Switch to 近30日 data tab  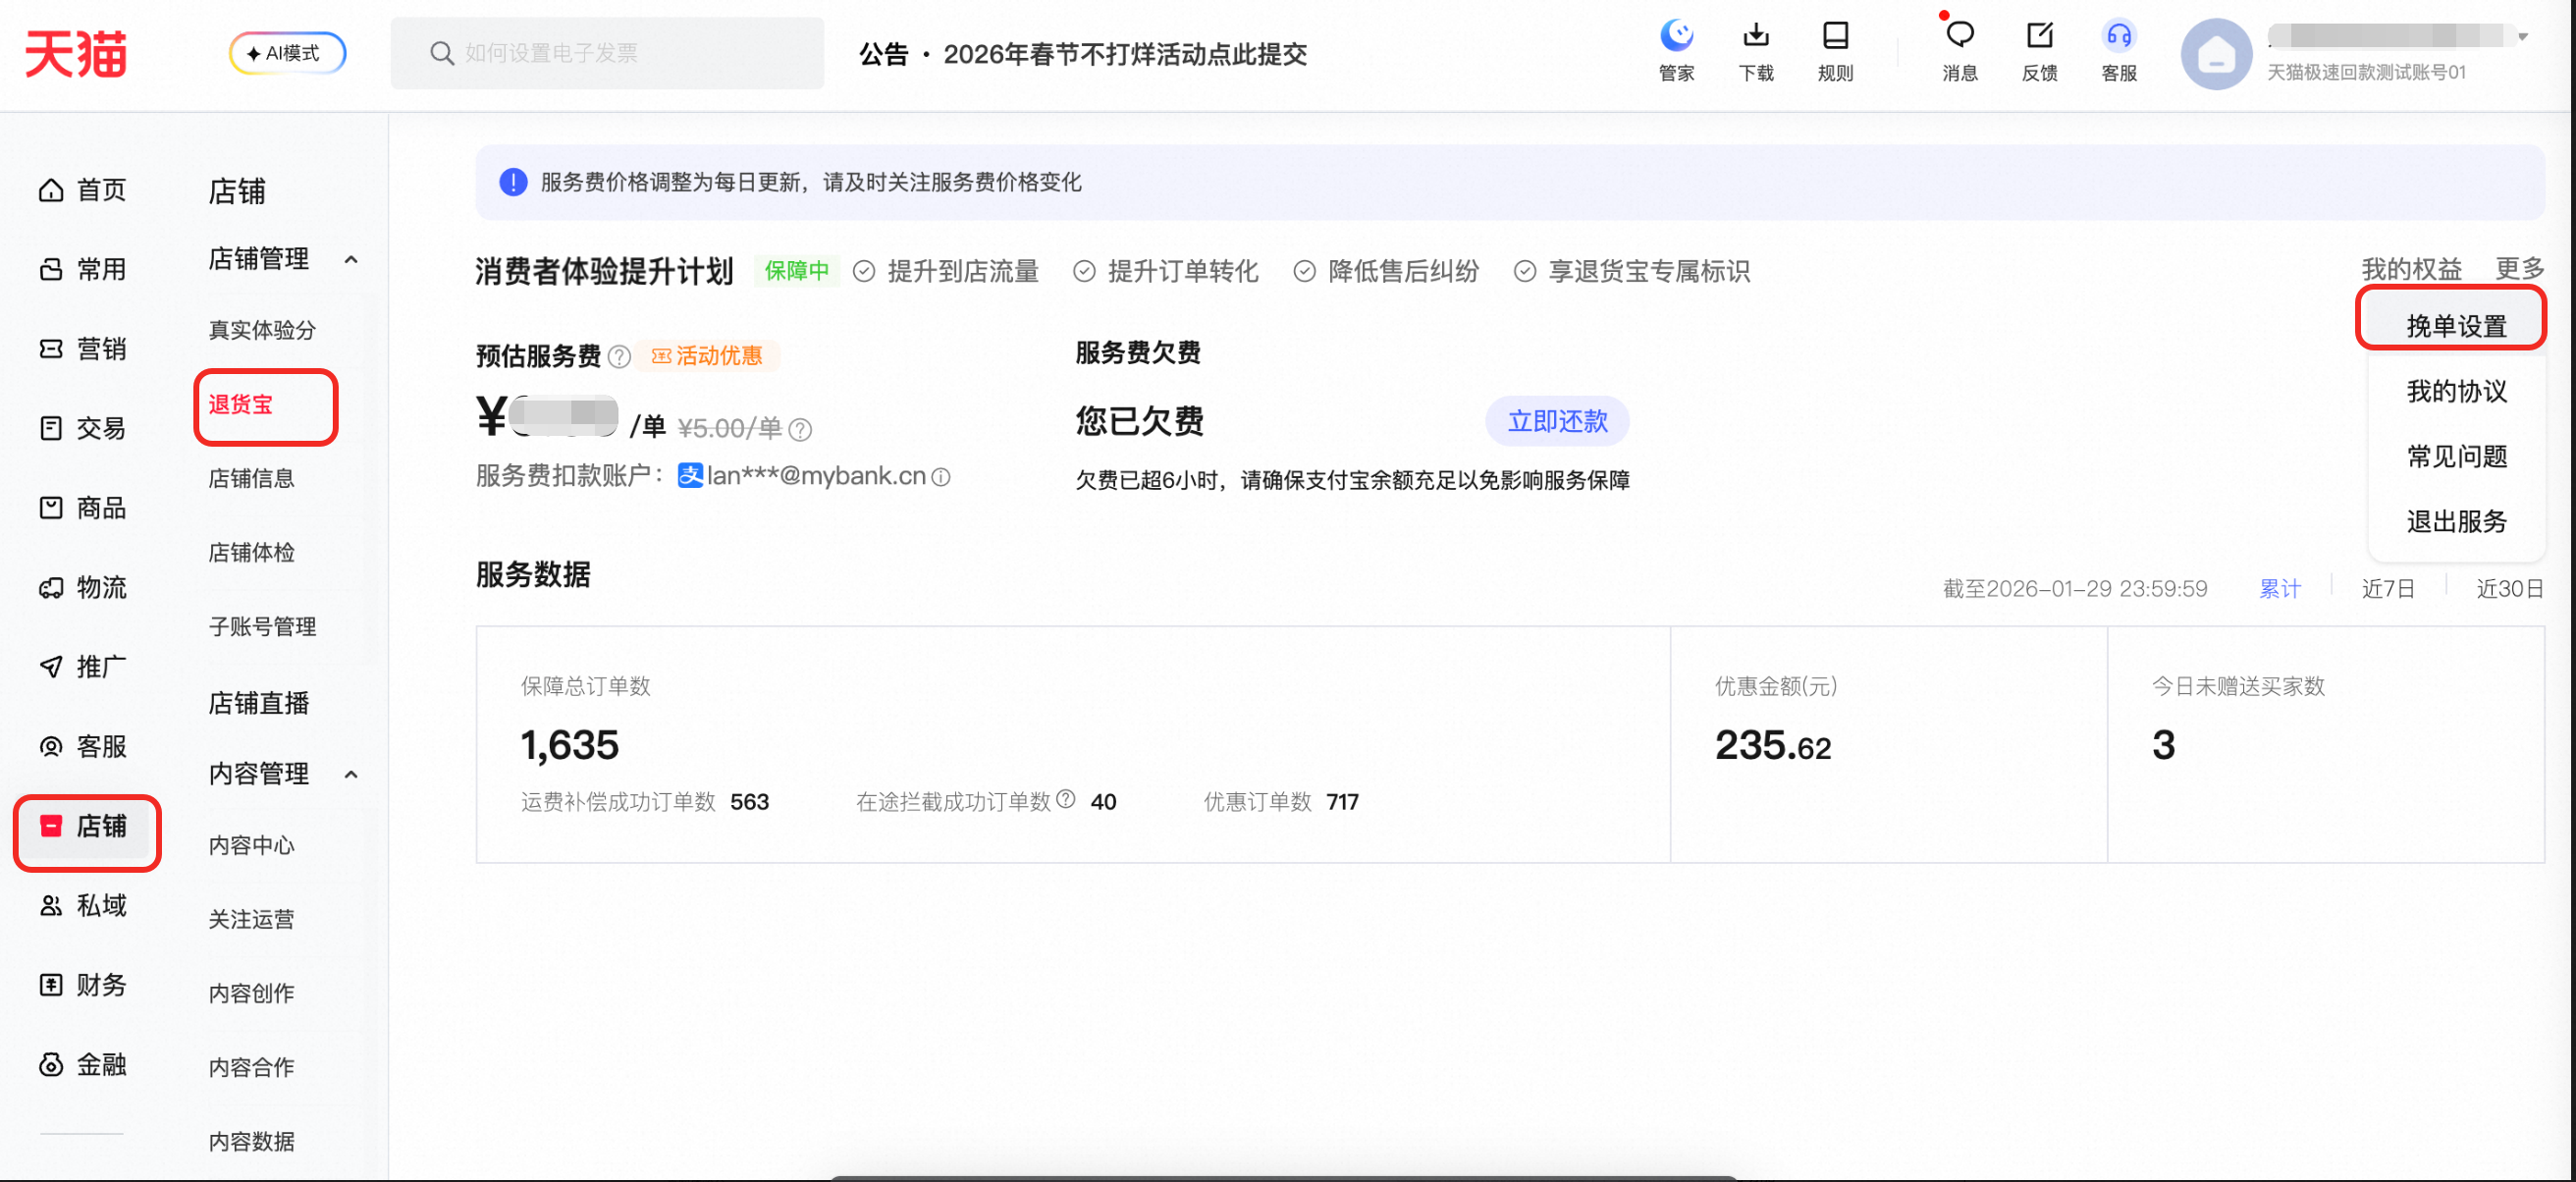[2509, 589]
